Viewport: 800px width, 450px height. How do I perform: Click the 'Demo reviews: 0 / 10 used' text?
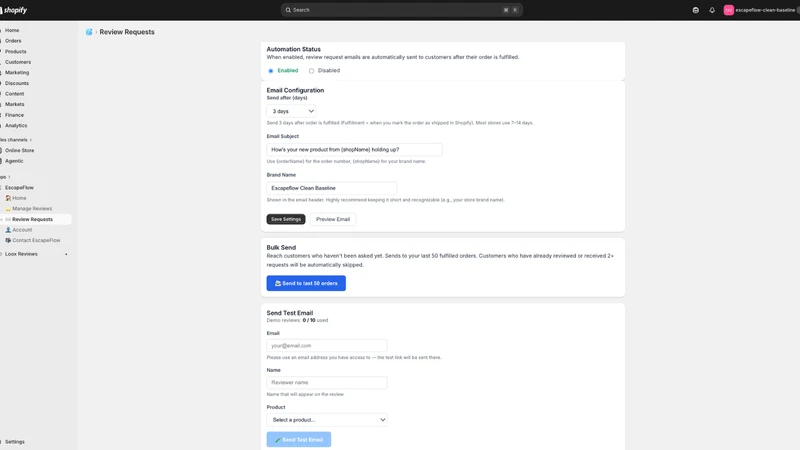pyautogui.click(x=297, y=320)
